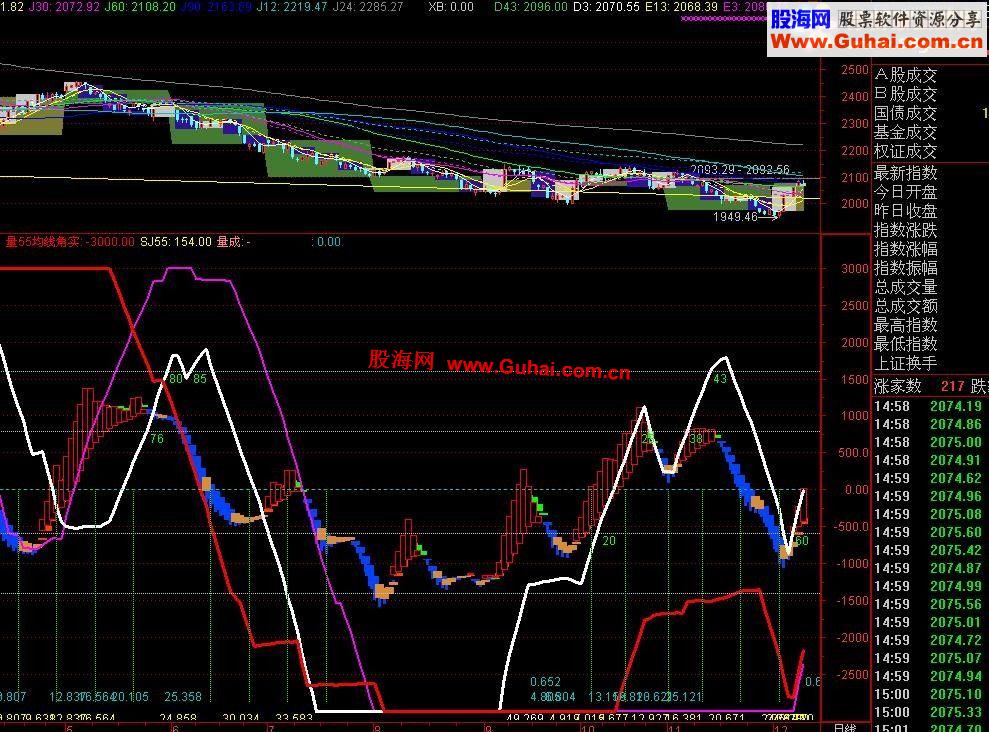Click the -2000 indicator axis label
The width and height of the screenshot is (989, 732).
point(852,637)
